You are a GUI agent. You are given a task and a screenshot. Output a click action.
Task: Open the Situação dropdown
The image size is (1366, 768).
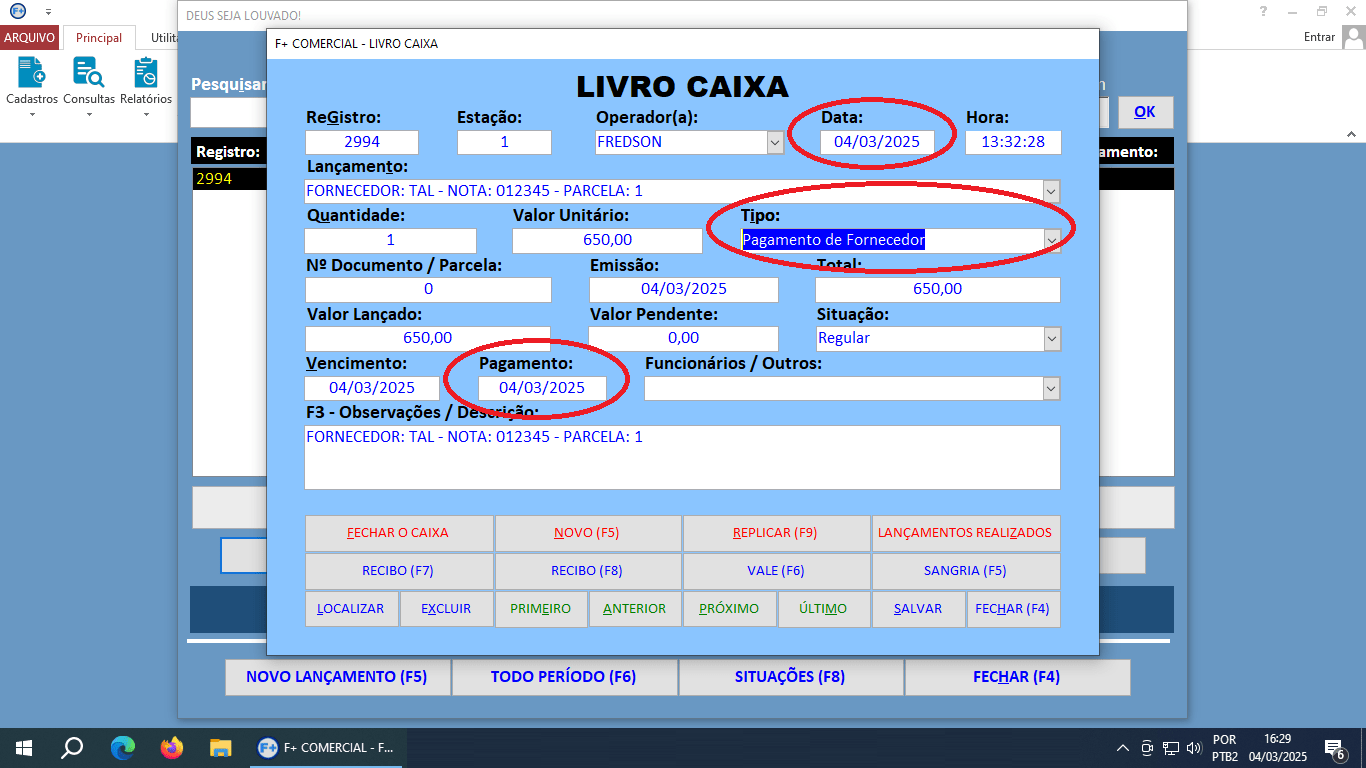point(1051,338)
